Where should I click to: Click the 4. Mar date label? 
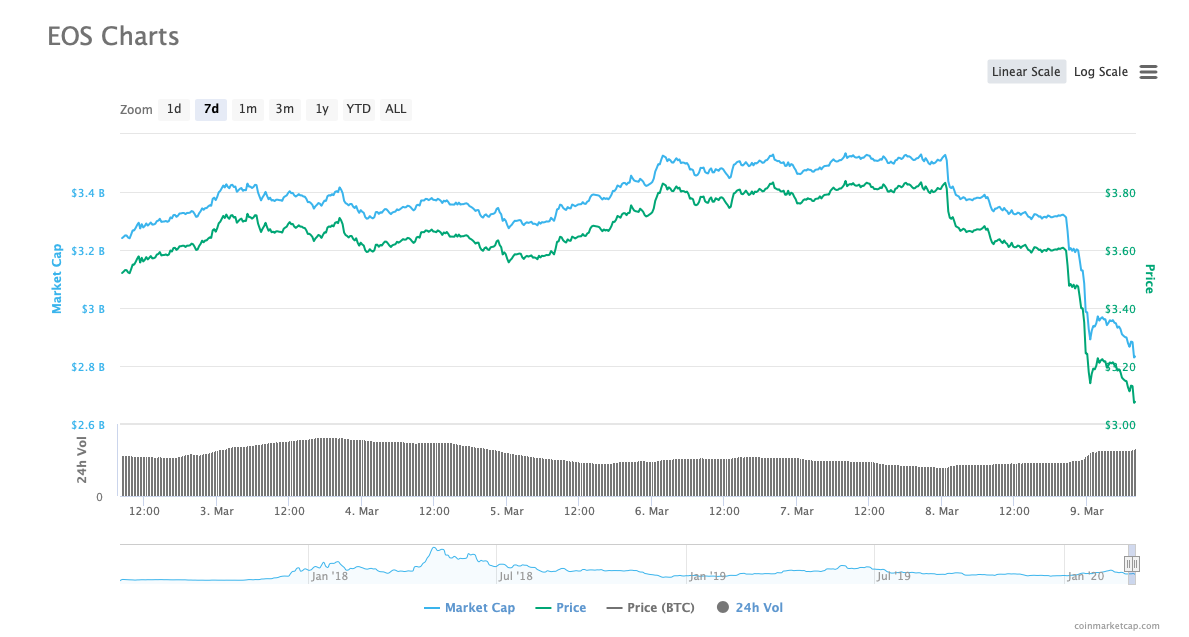(362, 511)
